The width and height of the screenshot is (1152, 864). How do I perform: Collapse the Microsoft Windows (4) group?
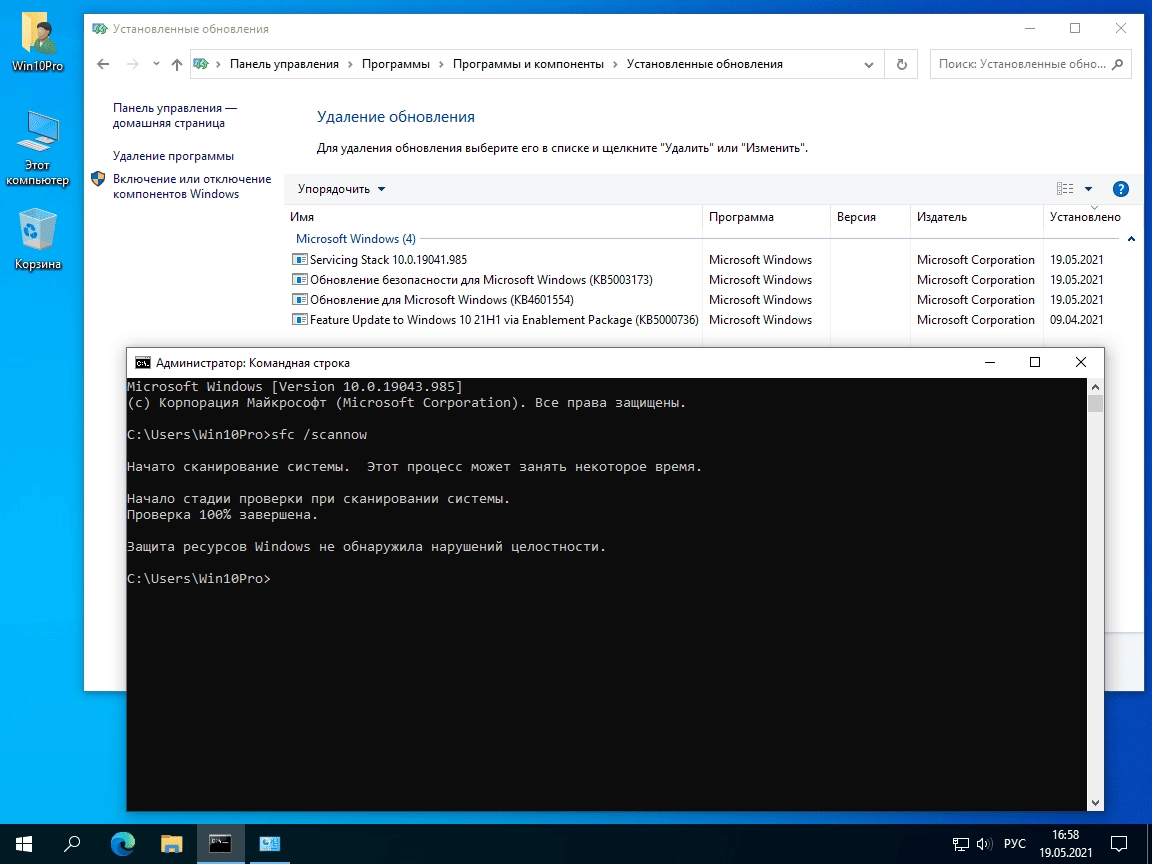point(1131,239)
